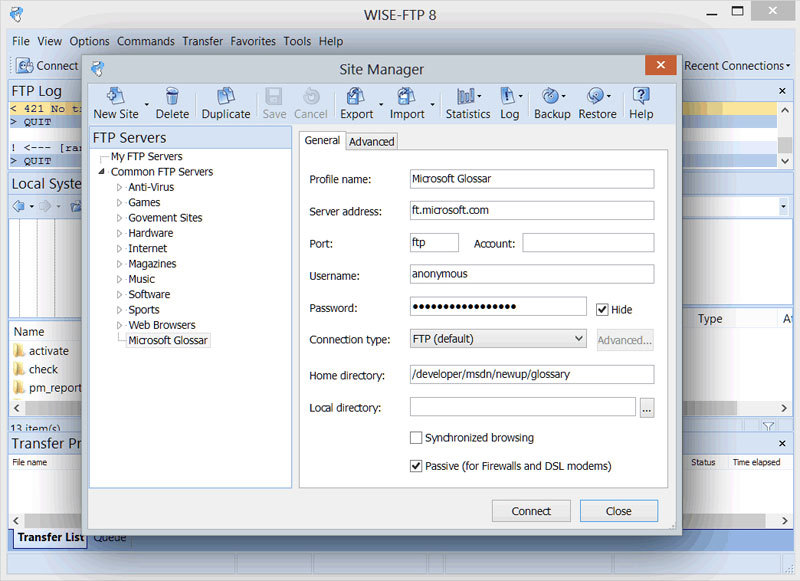
Task: Uncheck the Hide password checkbox
Action: click(x=602, y=310)
